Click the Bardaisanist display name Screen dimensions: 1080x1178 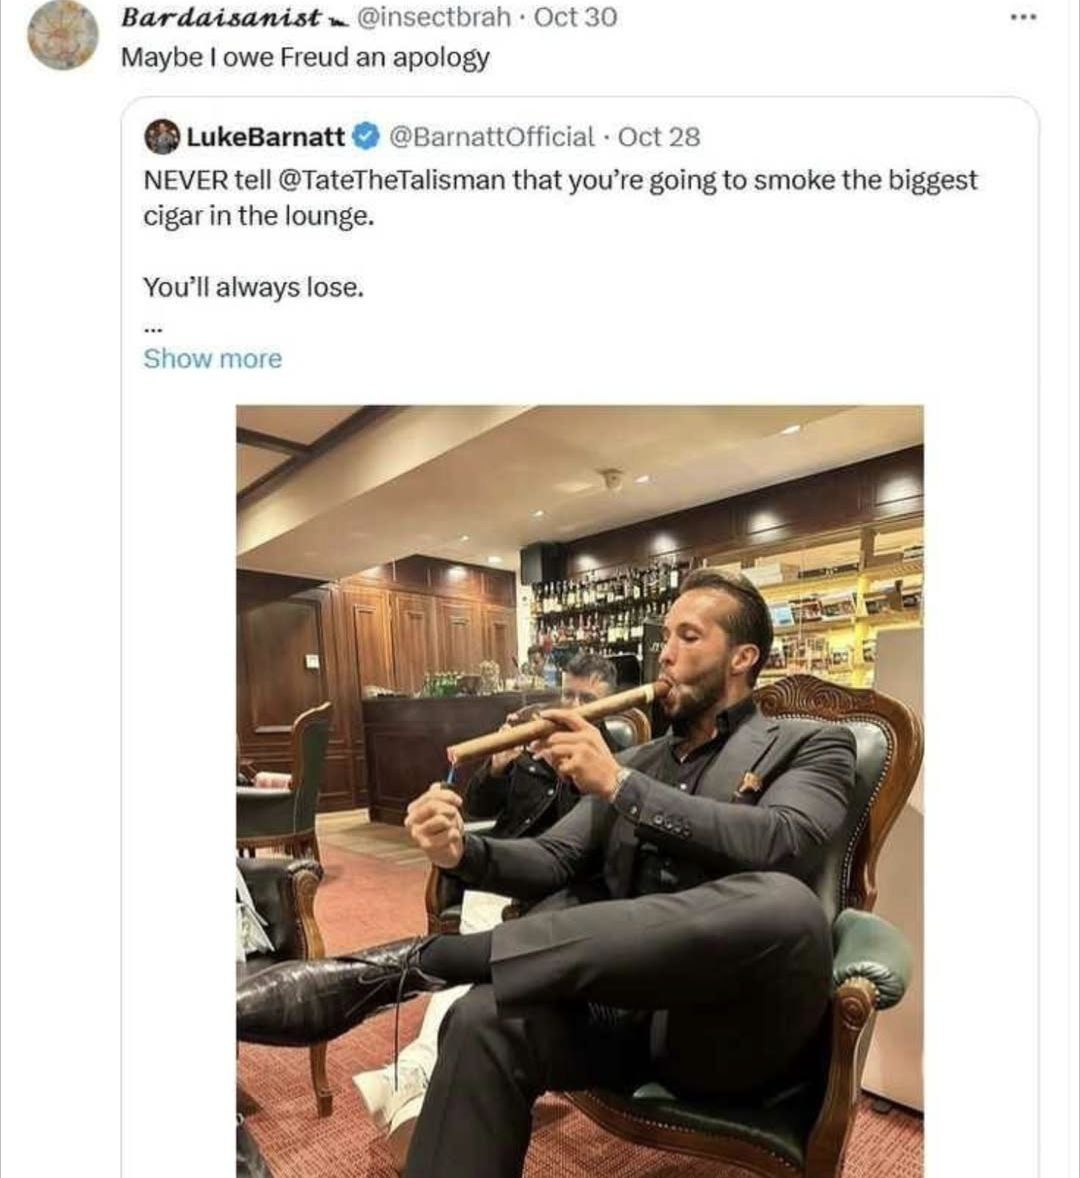coord(221,18)
